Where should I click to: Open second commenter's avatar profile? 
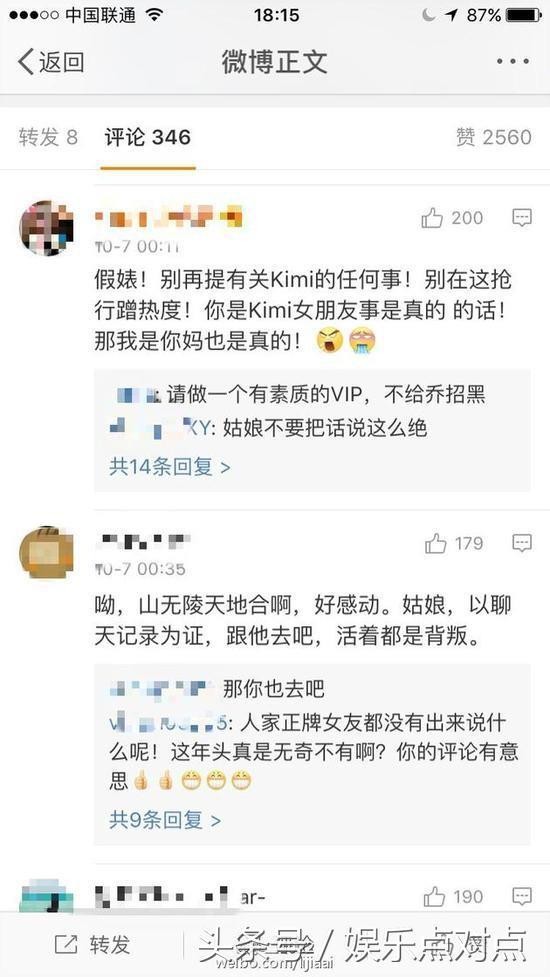pyautogui.click(x=46, y=552)
